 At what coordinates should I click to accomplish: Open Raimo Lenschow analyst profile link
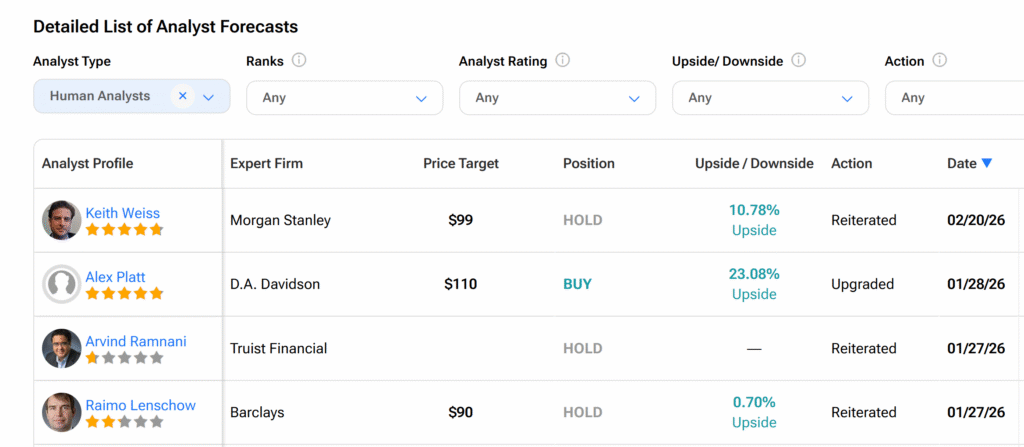[140, 405]
